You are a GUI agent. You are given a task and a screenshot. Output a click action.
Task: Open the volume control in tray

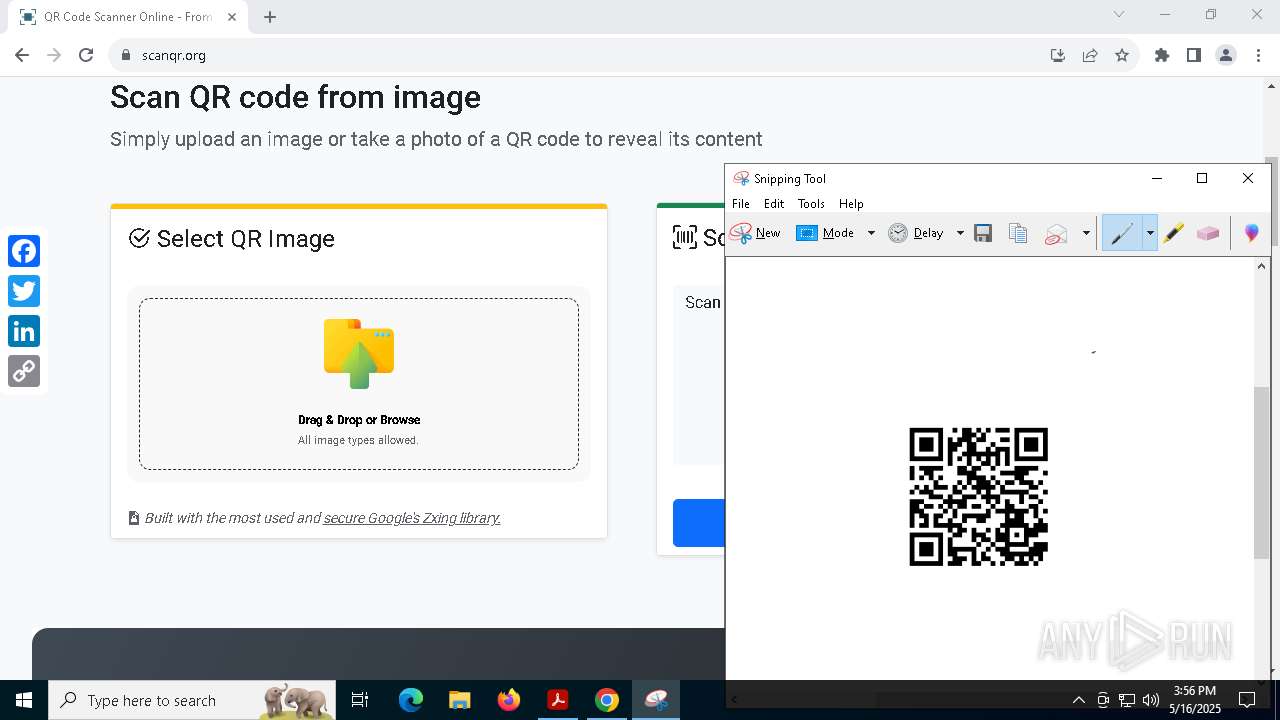tap(1150, 700)
